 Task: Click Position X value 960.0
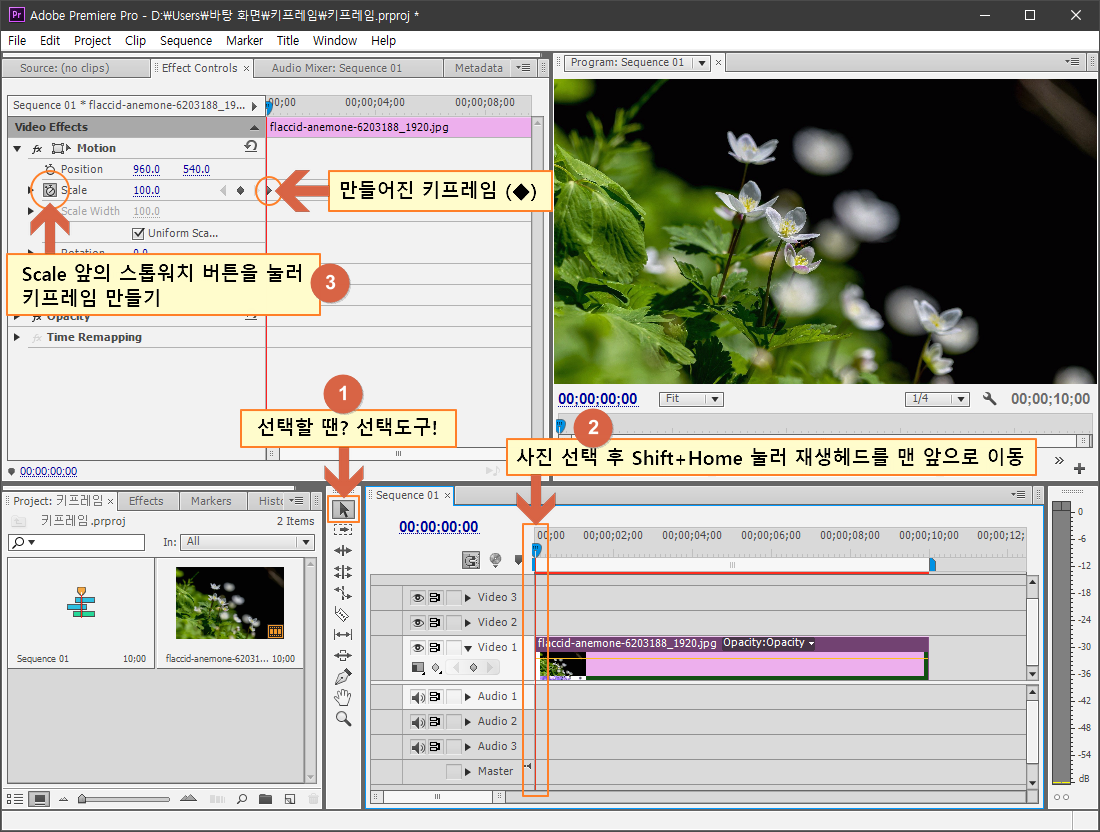pyautogui.click(x=147, y=169)
